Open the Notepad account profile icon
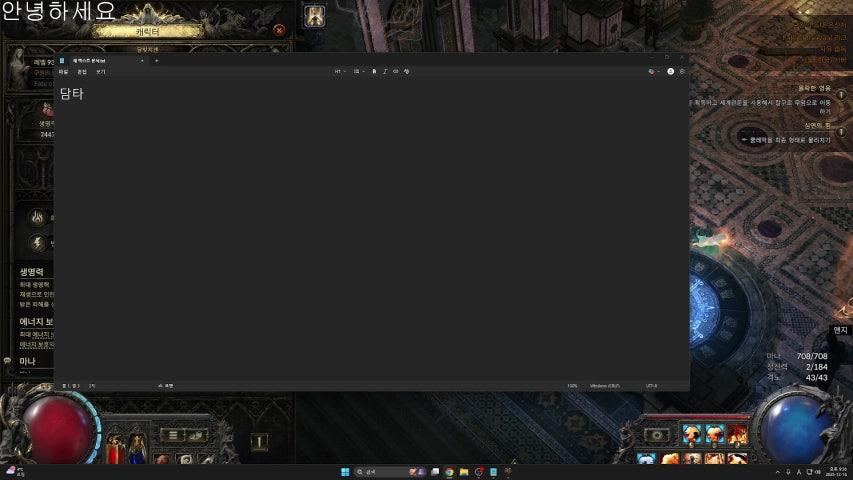This screenshot has width=853, height=480. coord(671,71)
